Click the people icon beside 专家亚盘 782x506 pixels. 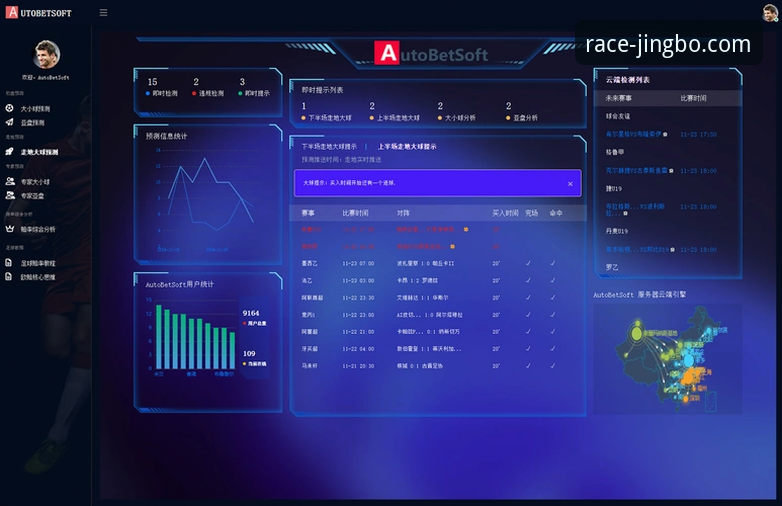[10, 195]
